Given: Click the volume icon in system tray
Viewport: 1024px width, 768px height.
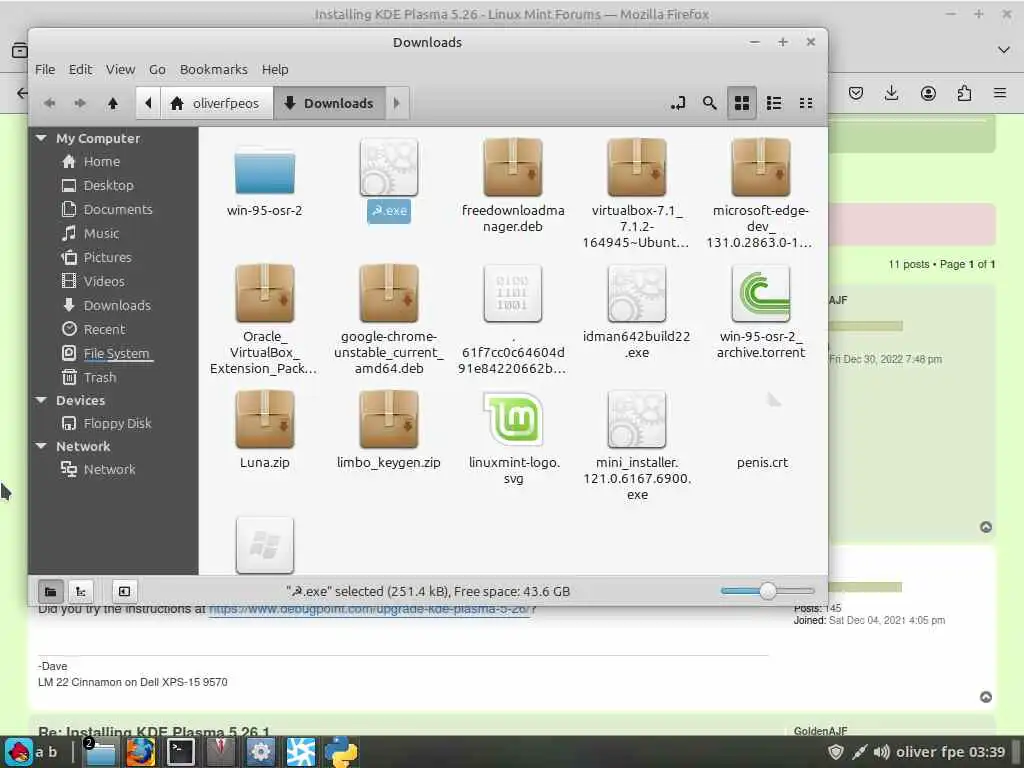Looking at the screenshot, I should pyautogui.click(x=882, y=752).
